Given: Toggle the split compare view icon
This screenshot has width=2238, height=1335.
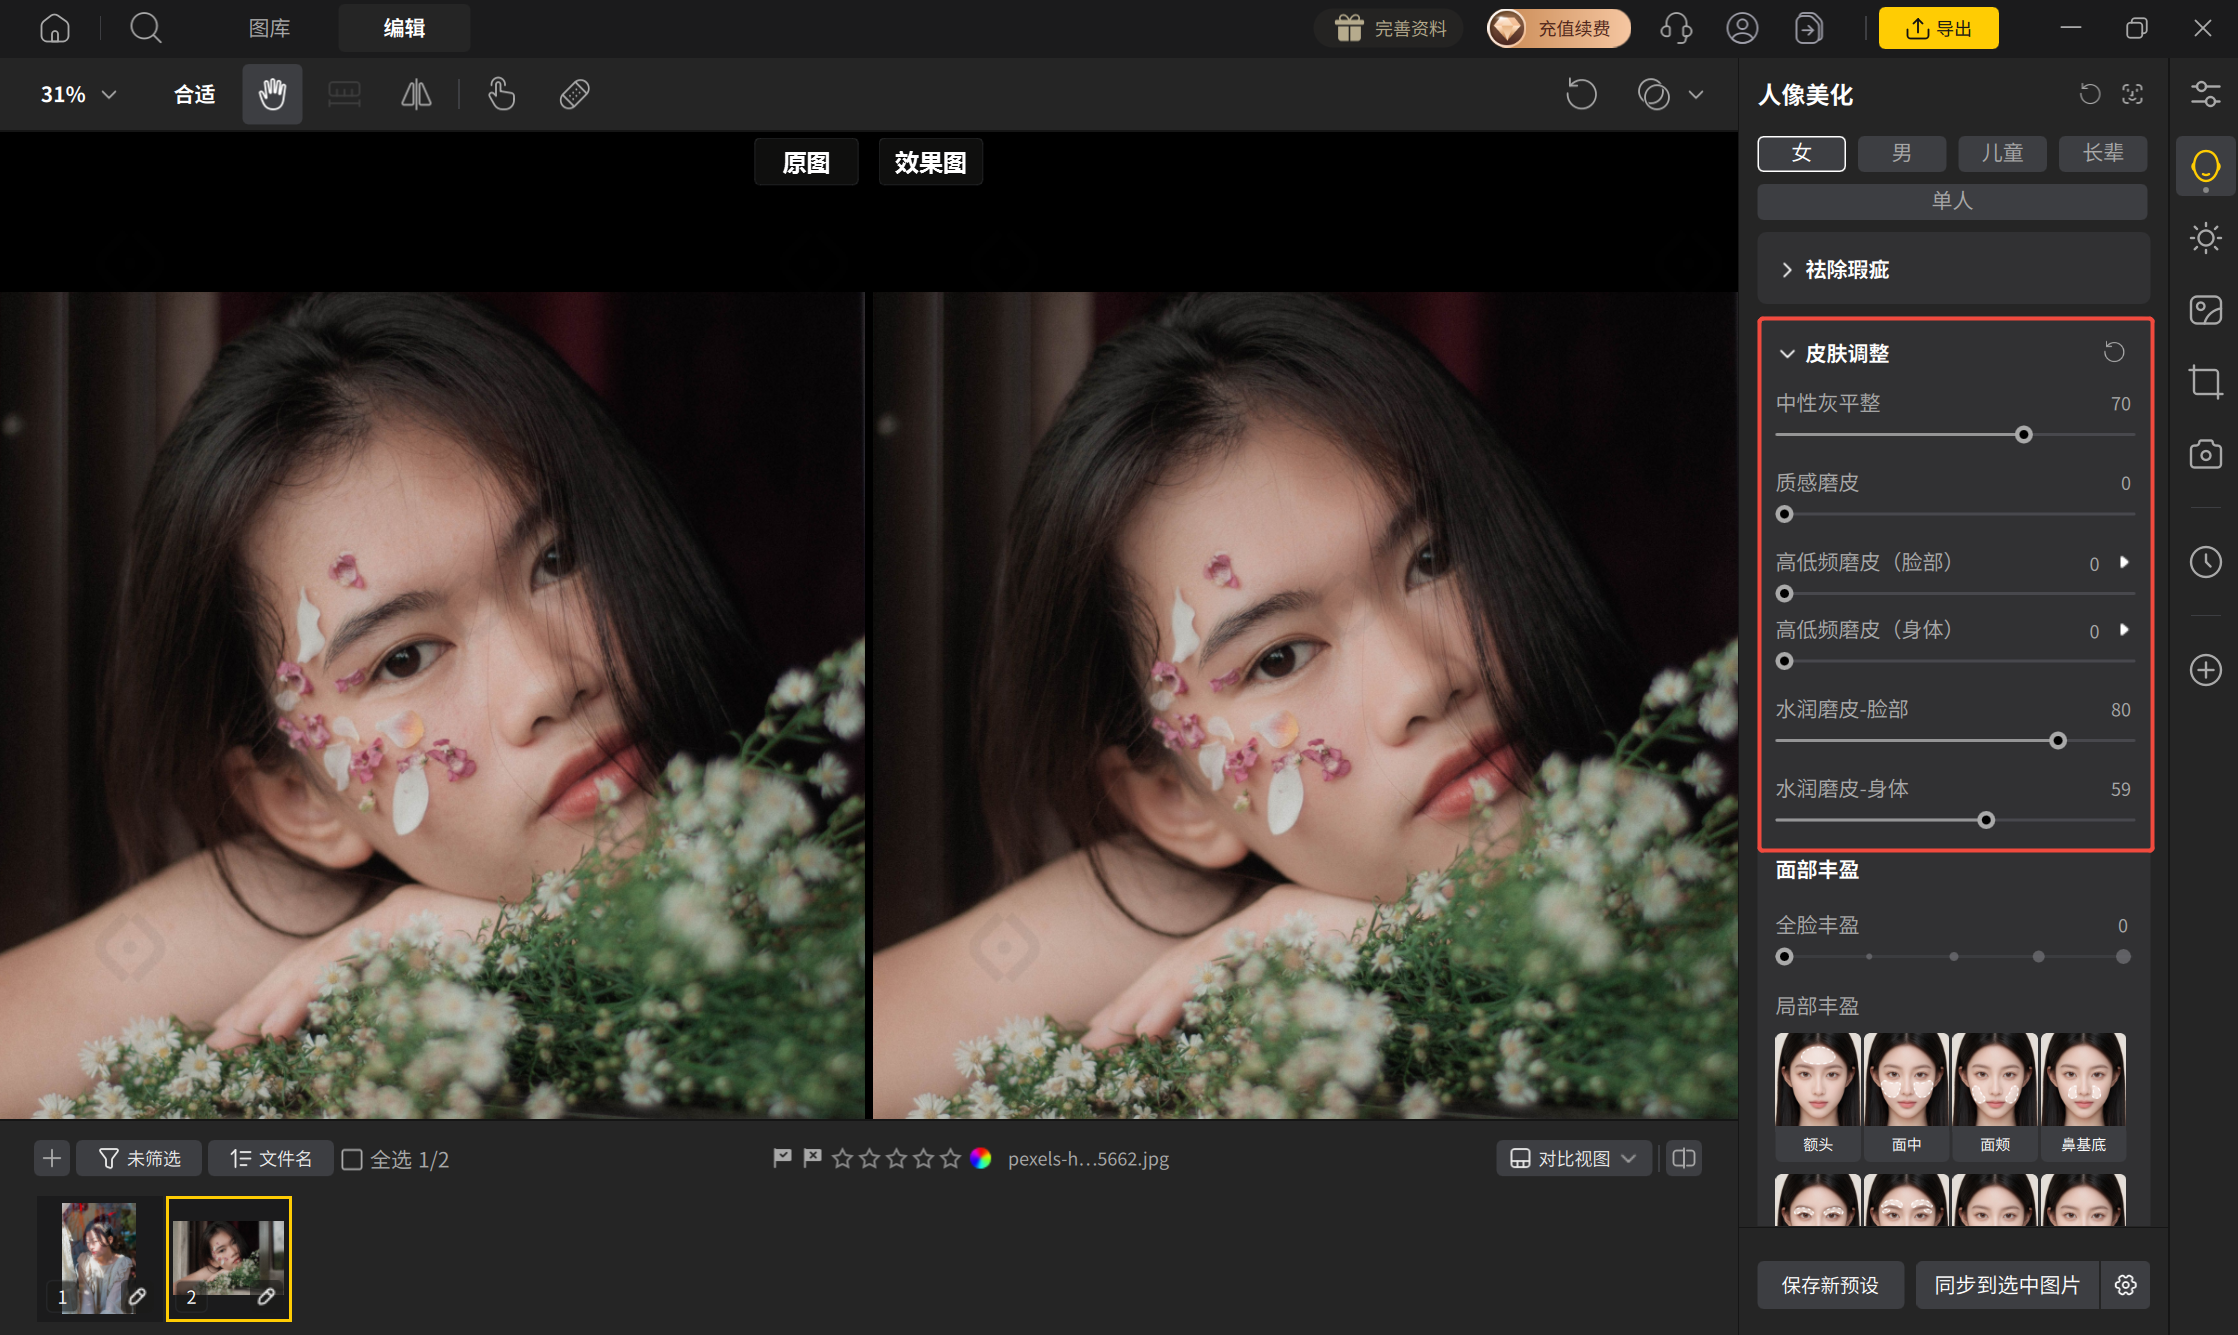Looking at the screenshot, I should (x=1684, y=1158).
